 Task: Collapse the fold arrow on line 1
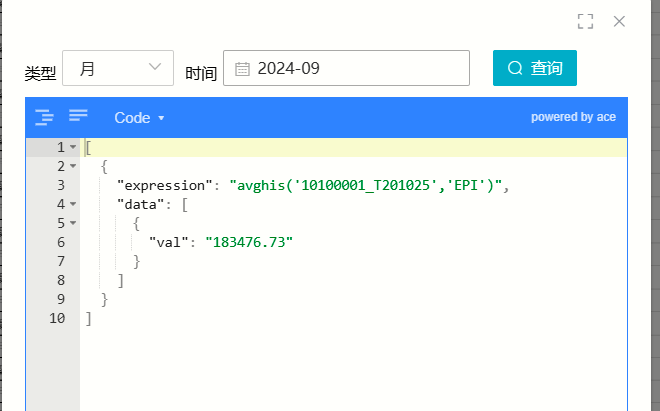coord(73,147)
